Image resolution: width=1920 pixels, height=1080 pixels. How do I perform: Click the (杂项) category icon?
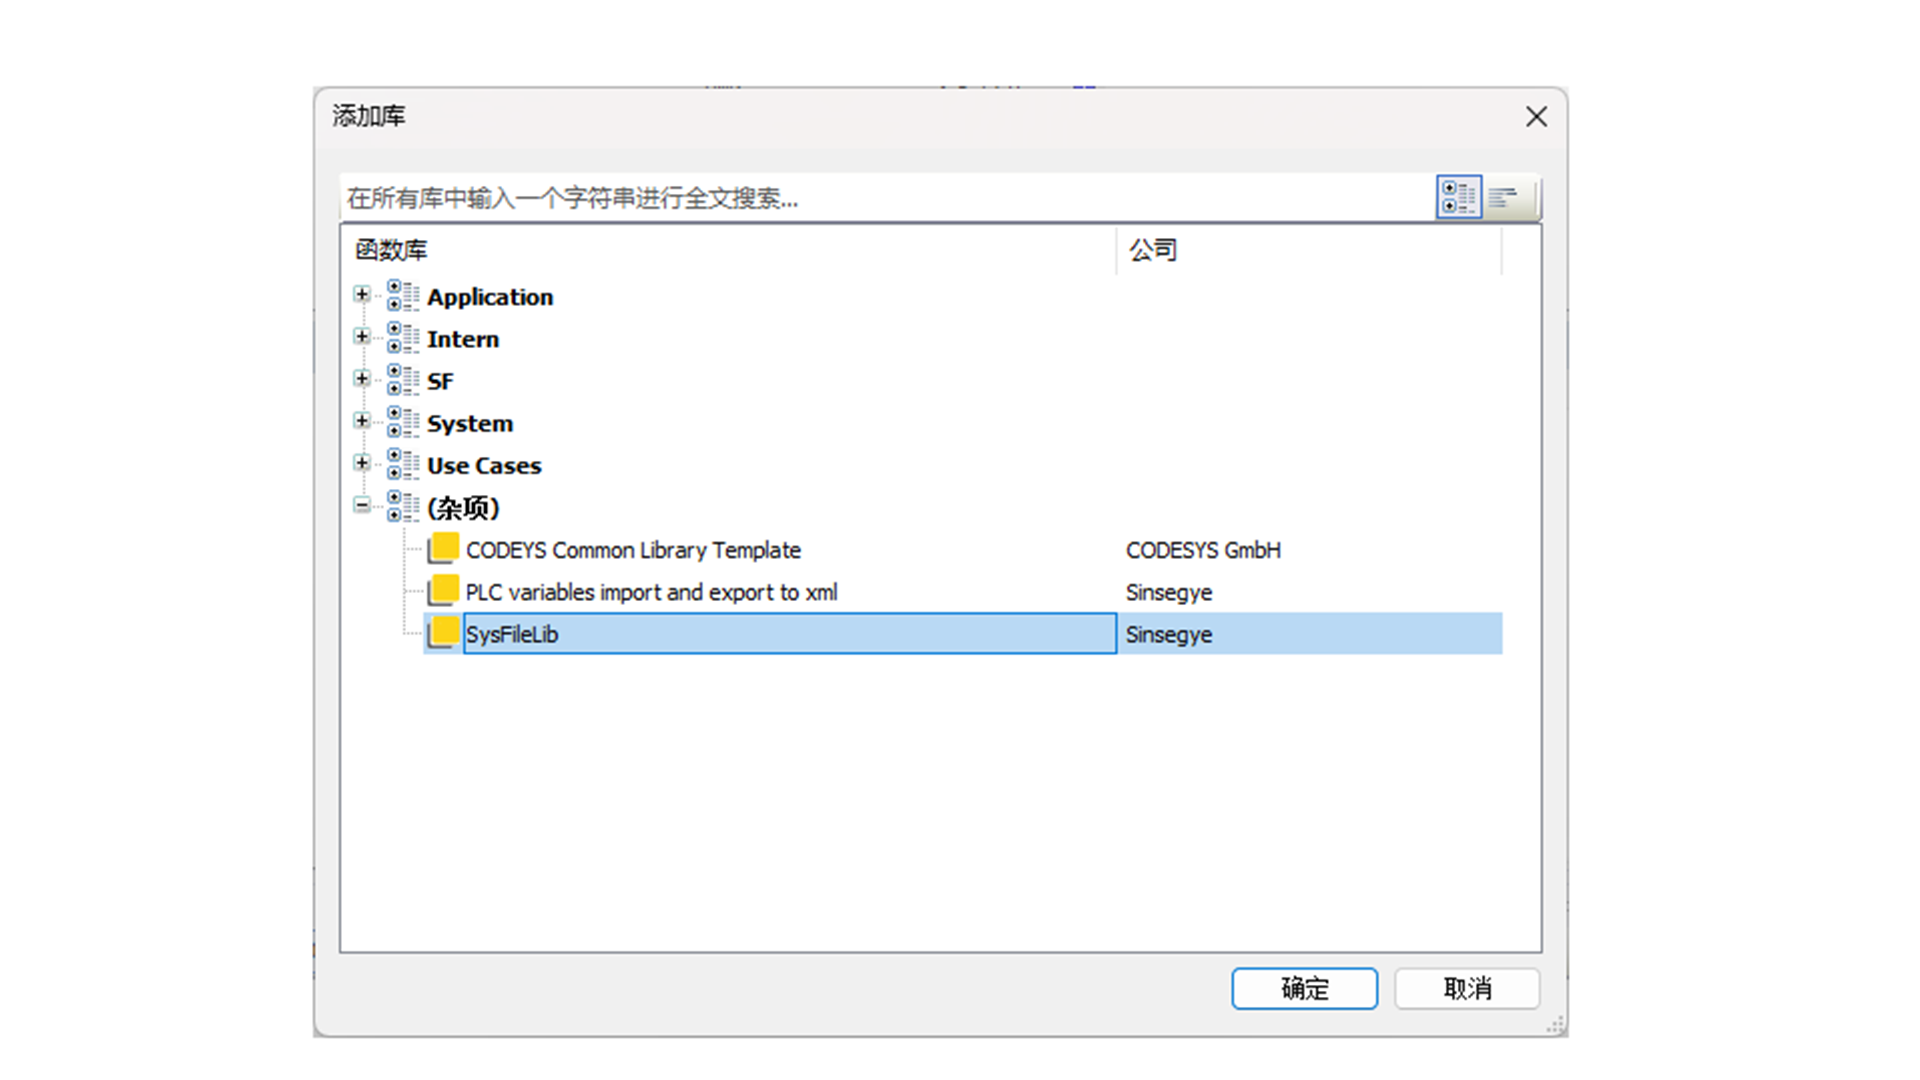coord(403,506)
